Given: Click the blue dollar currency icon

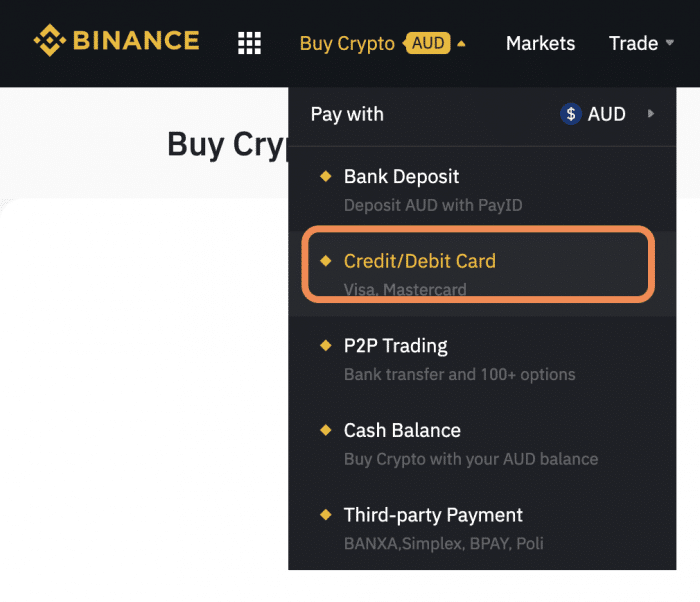Looking at the screenshot, I should coord(571,114).
